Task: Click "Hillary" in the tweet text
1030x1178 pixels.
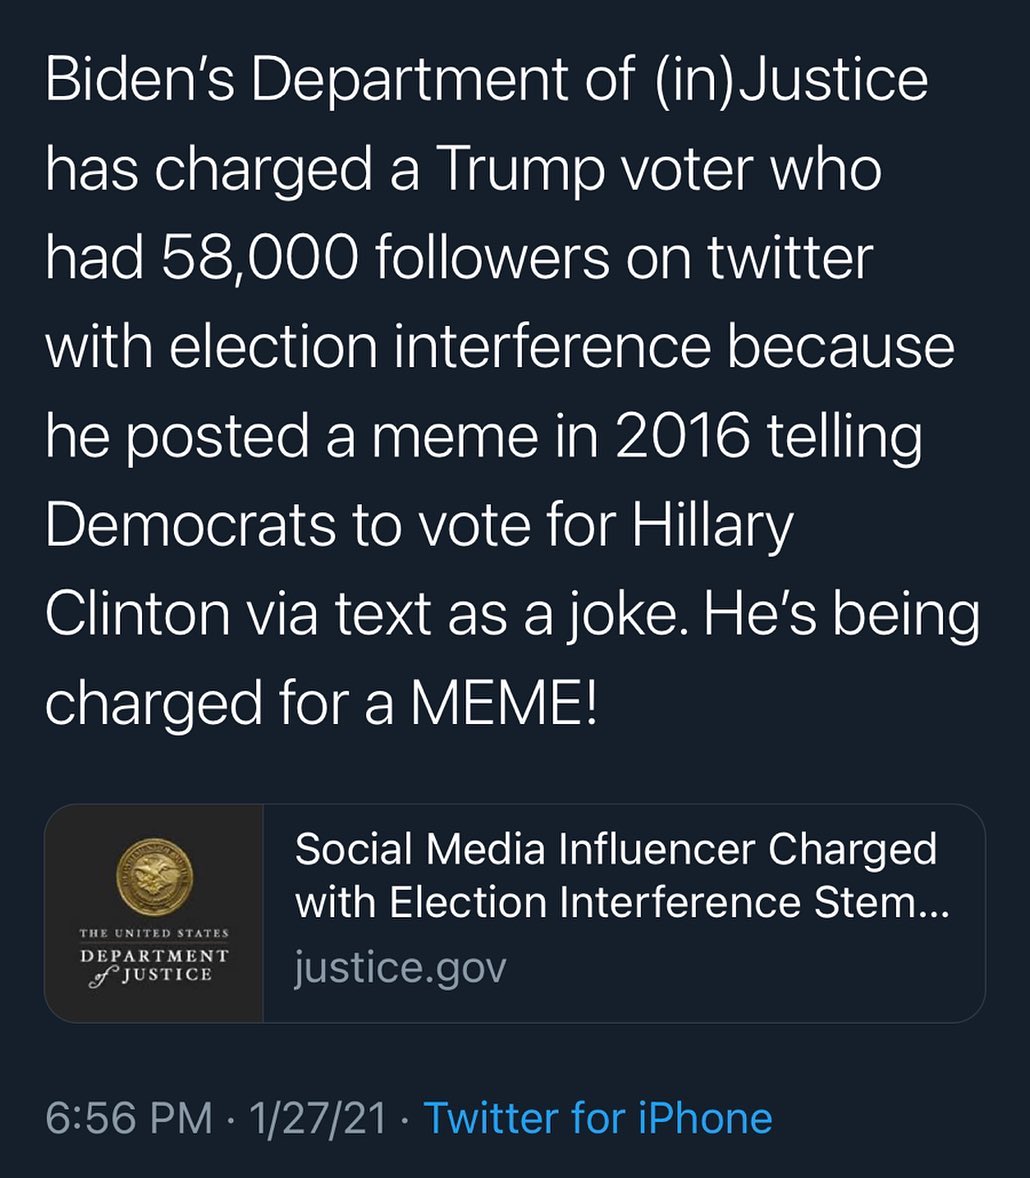Action: pyautogui.click(x=713, y=526)
